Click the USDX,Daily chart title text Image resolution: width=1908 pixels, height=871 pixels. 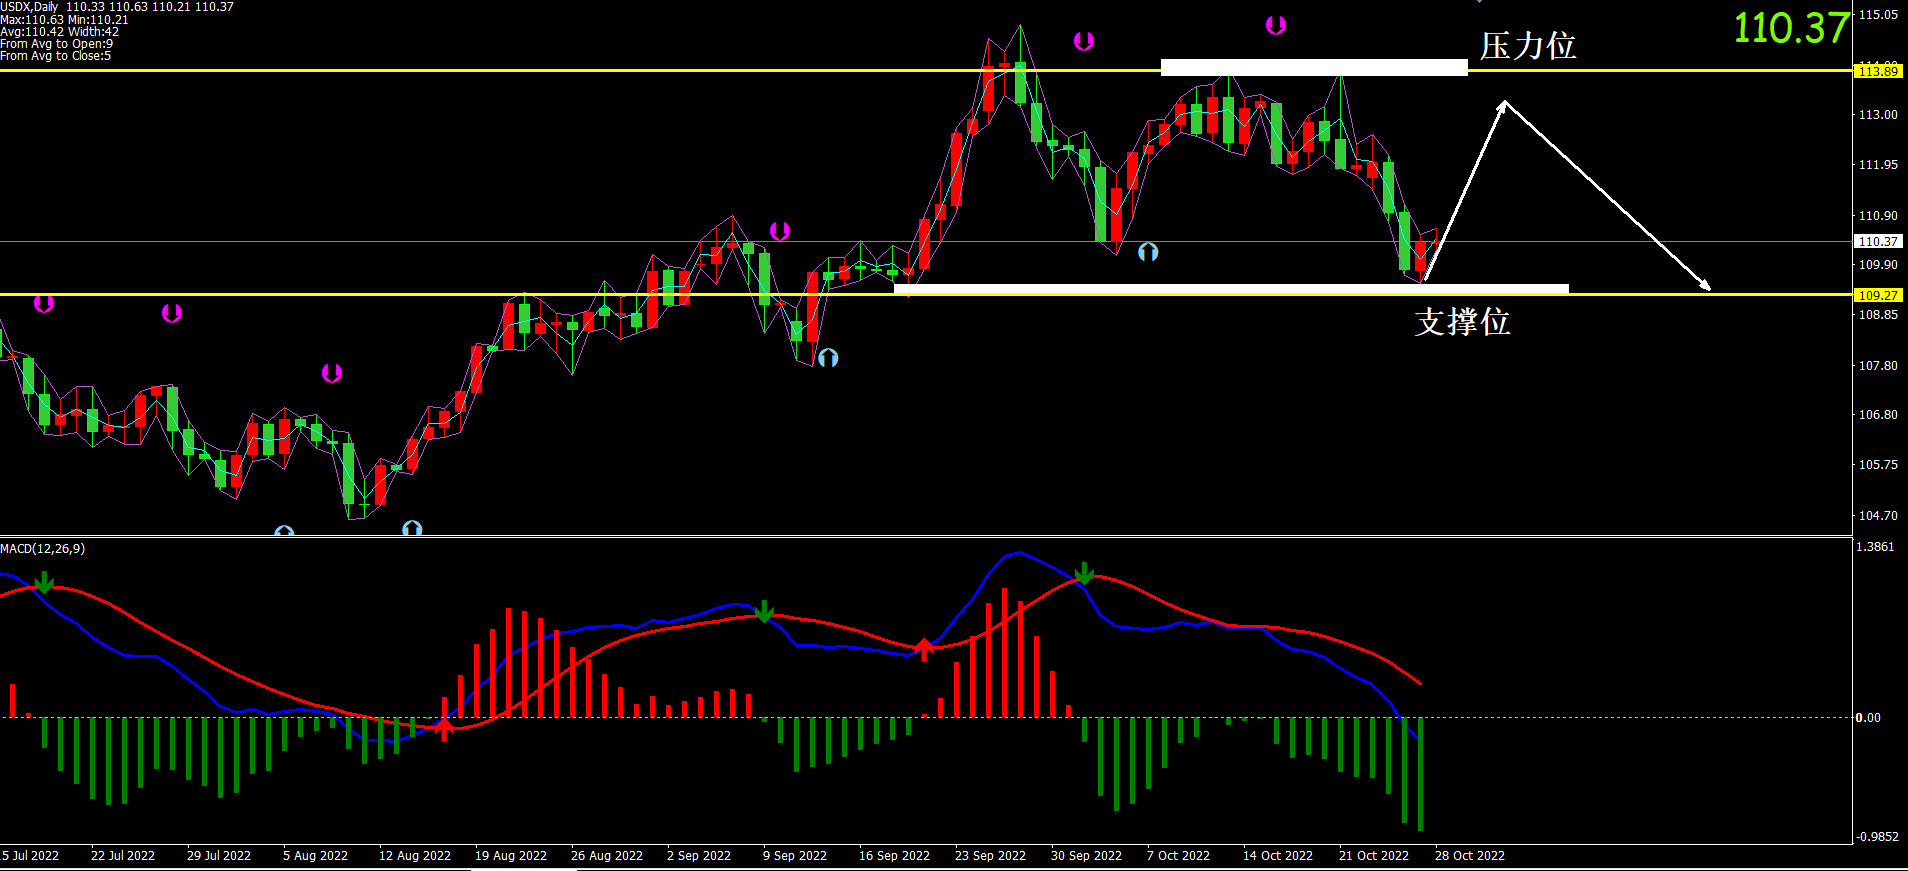(30, 7)
